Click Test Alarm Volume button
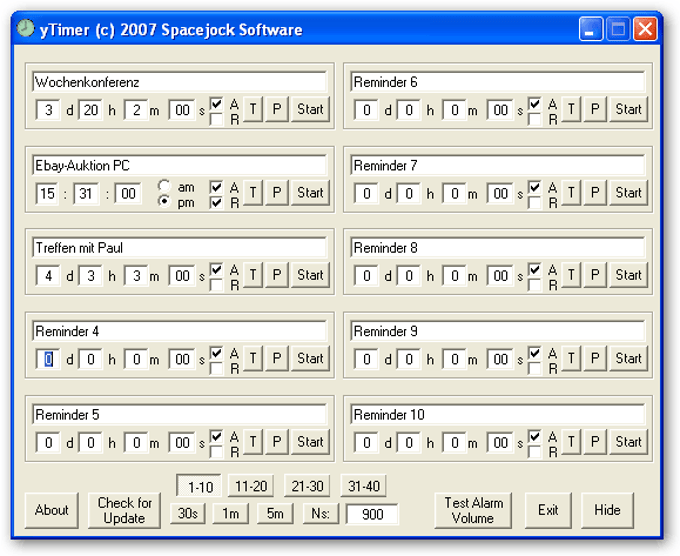The image size is (680, 556). click(x=473, y=510)
